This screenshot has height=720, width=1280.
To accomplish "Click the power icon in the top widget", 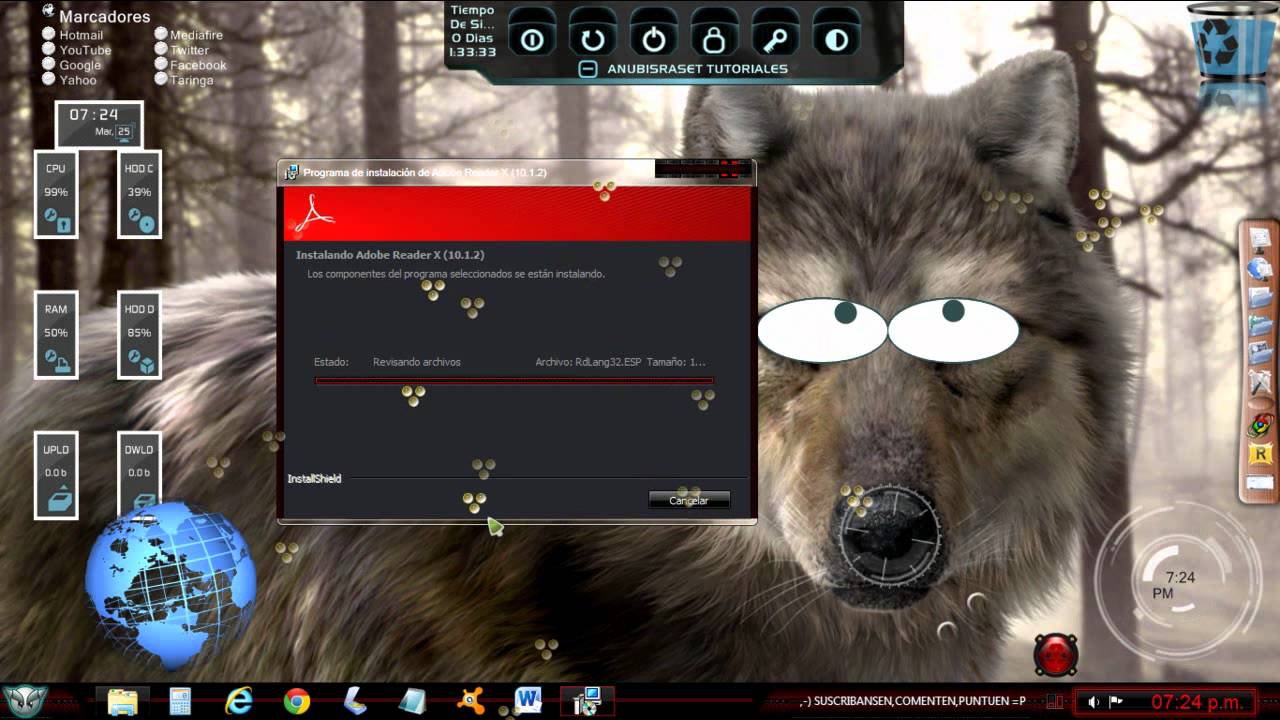I will click(x=654, y=39).
